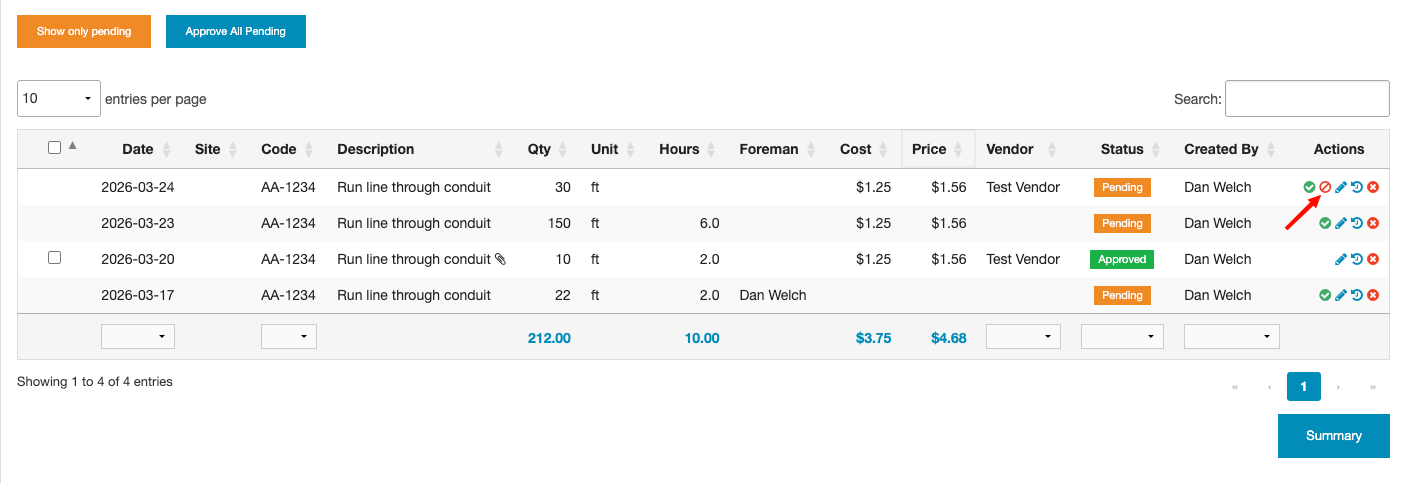Viewport: 1406px width, 483px height.
Task: Click the Show only pending button
Action: [84, 31]
